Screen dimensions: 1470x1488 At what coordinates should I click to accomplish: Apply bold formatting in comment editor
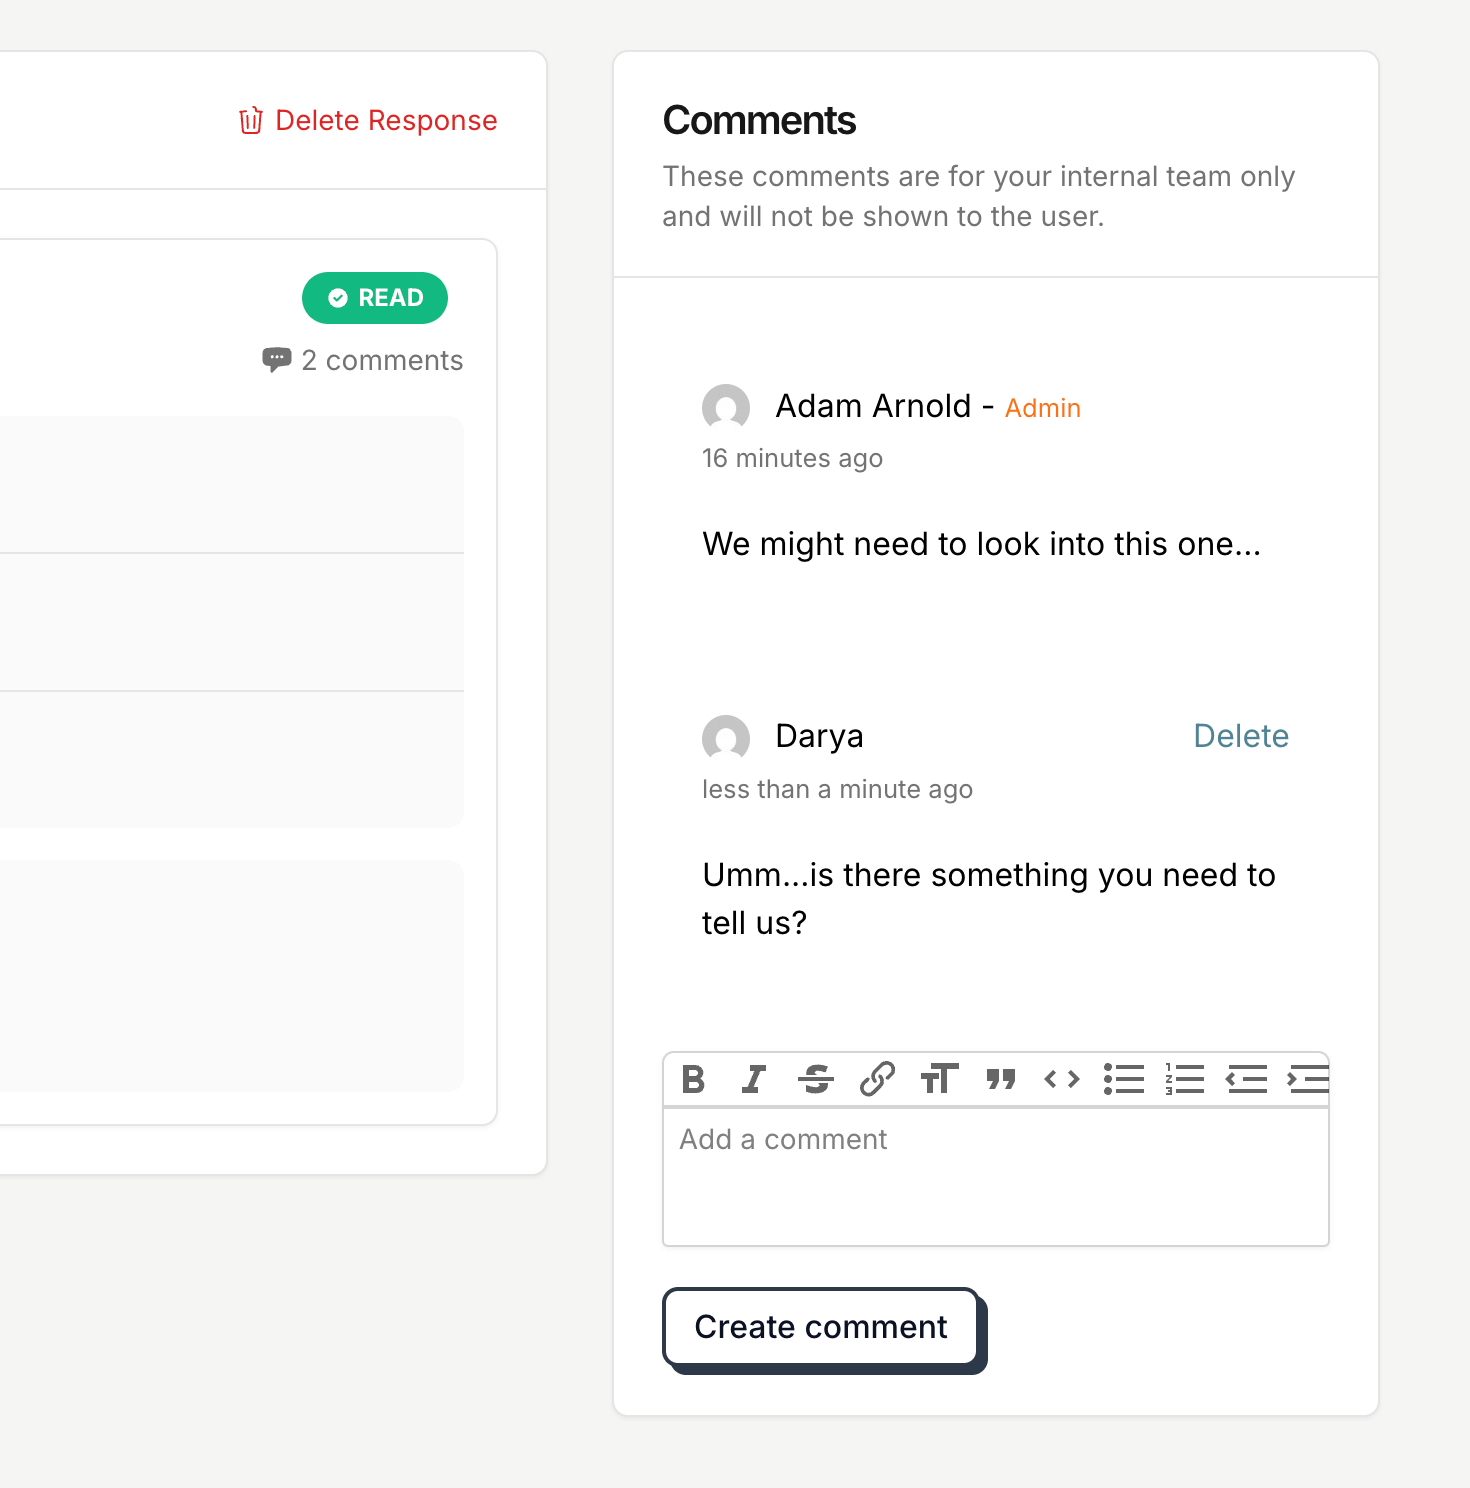(693, 1080)
